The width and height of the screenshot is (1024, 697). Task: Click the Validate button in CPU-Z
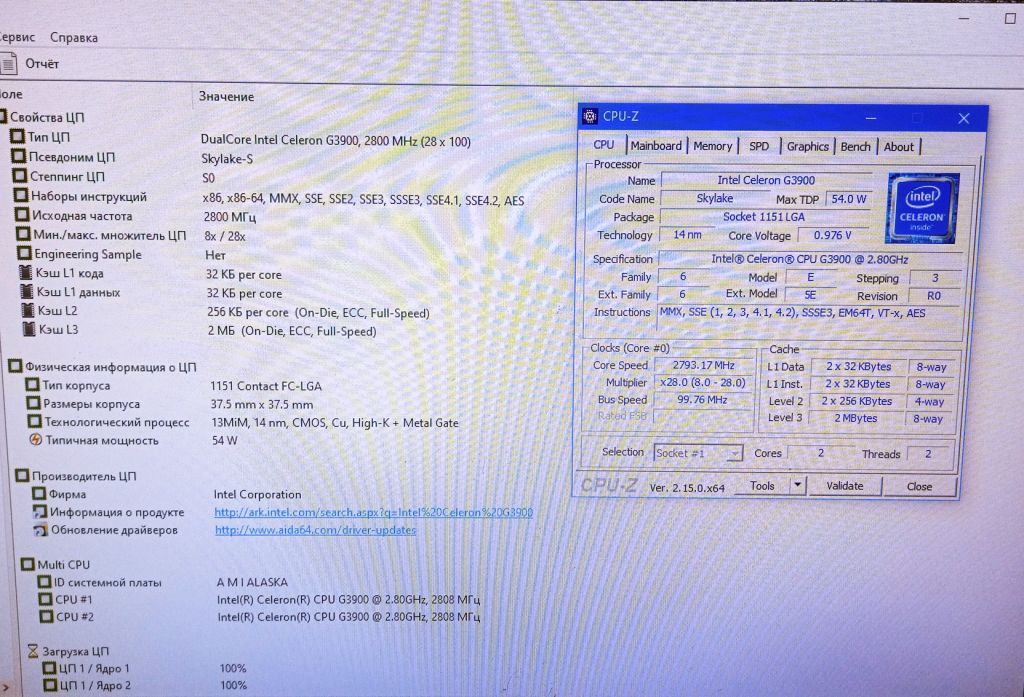coord(845,486)
